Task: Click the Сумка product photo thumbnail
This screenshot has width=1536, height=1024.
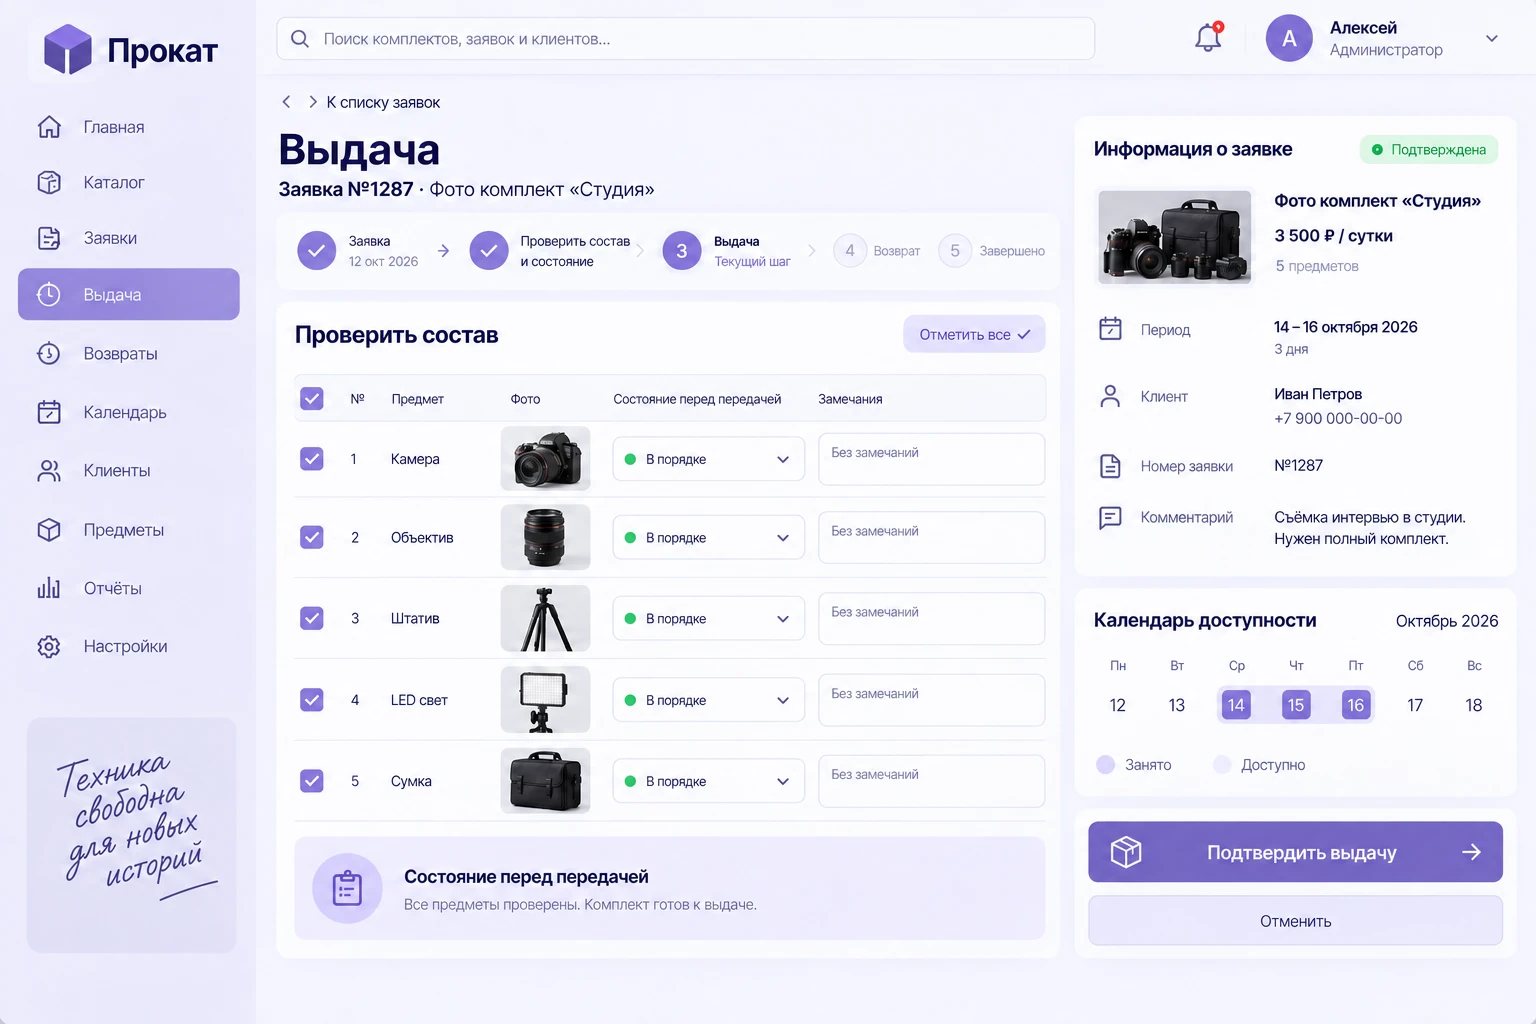Action: [x=545, y=781]
